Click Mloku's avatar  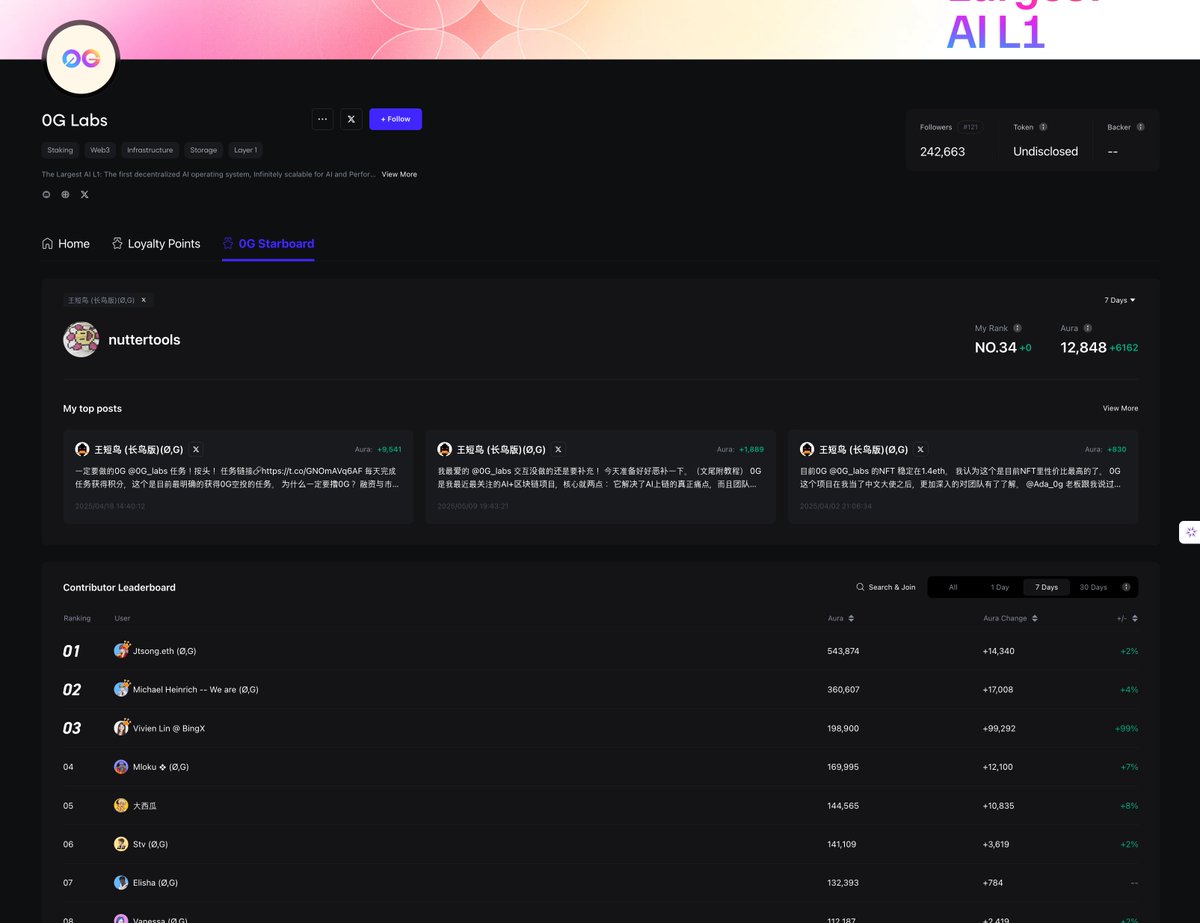pos(121,767)
